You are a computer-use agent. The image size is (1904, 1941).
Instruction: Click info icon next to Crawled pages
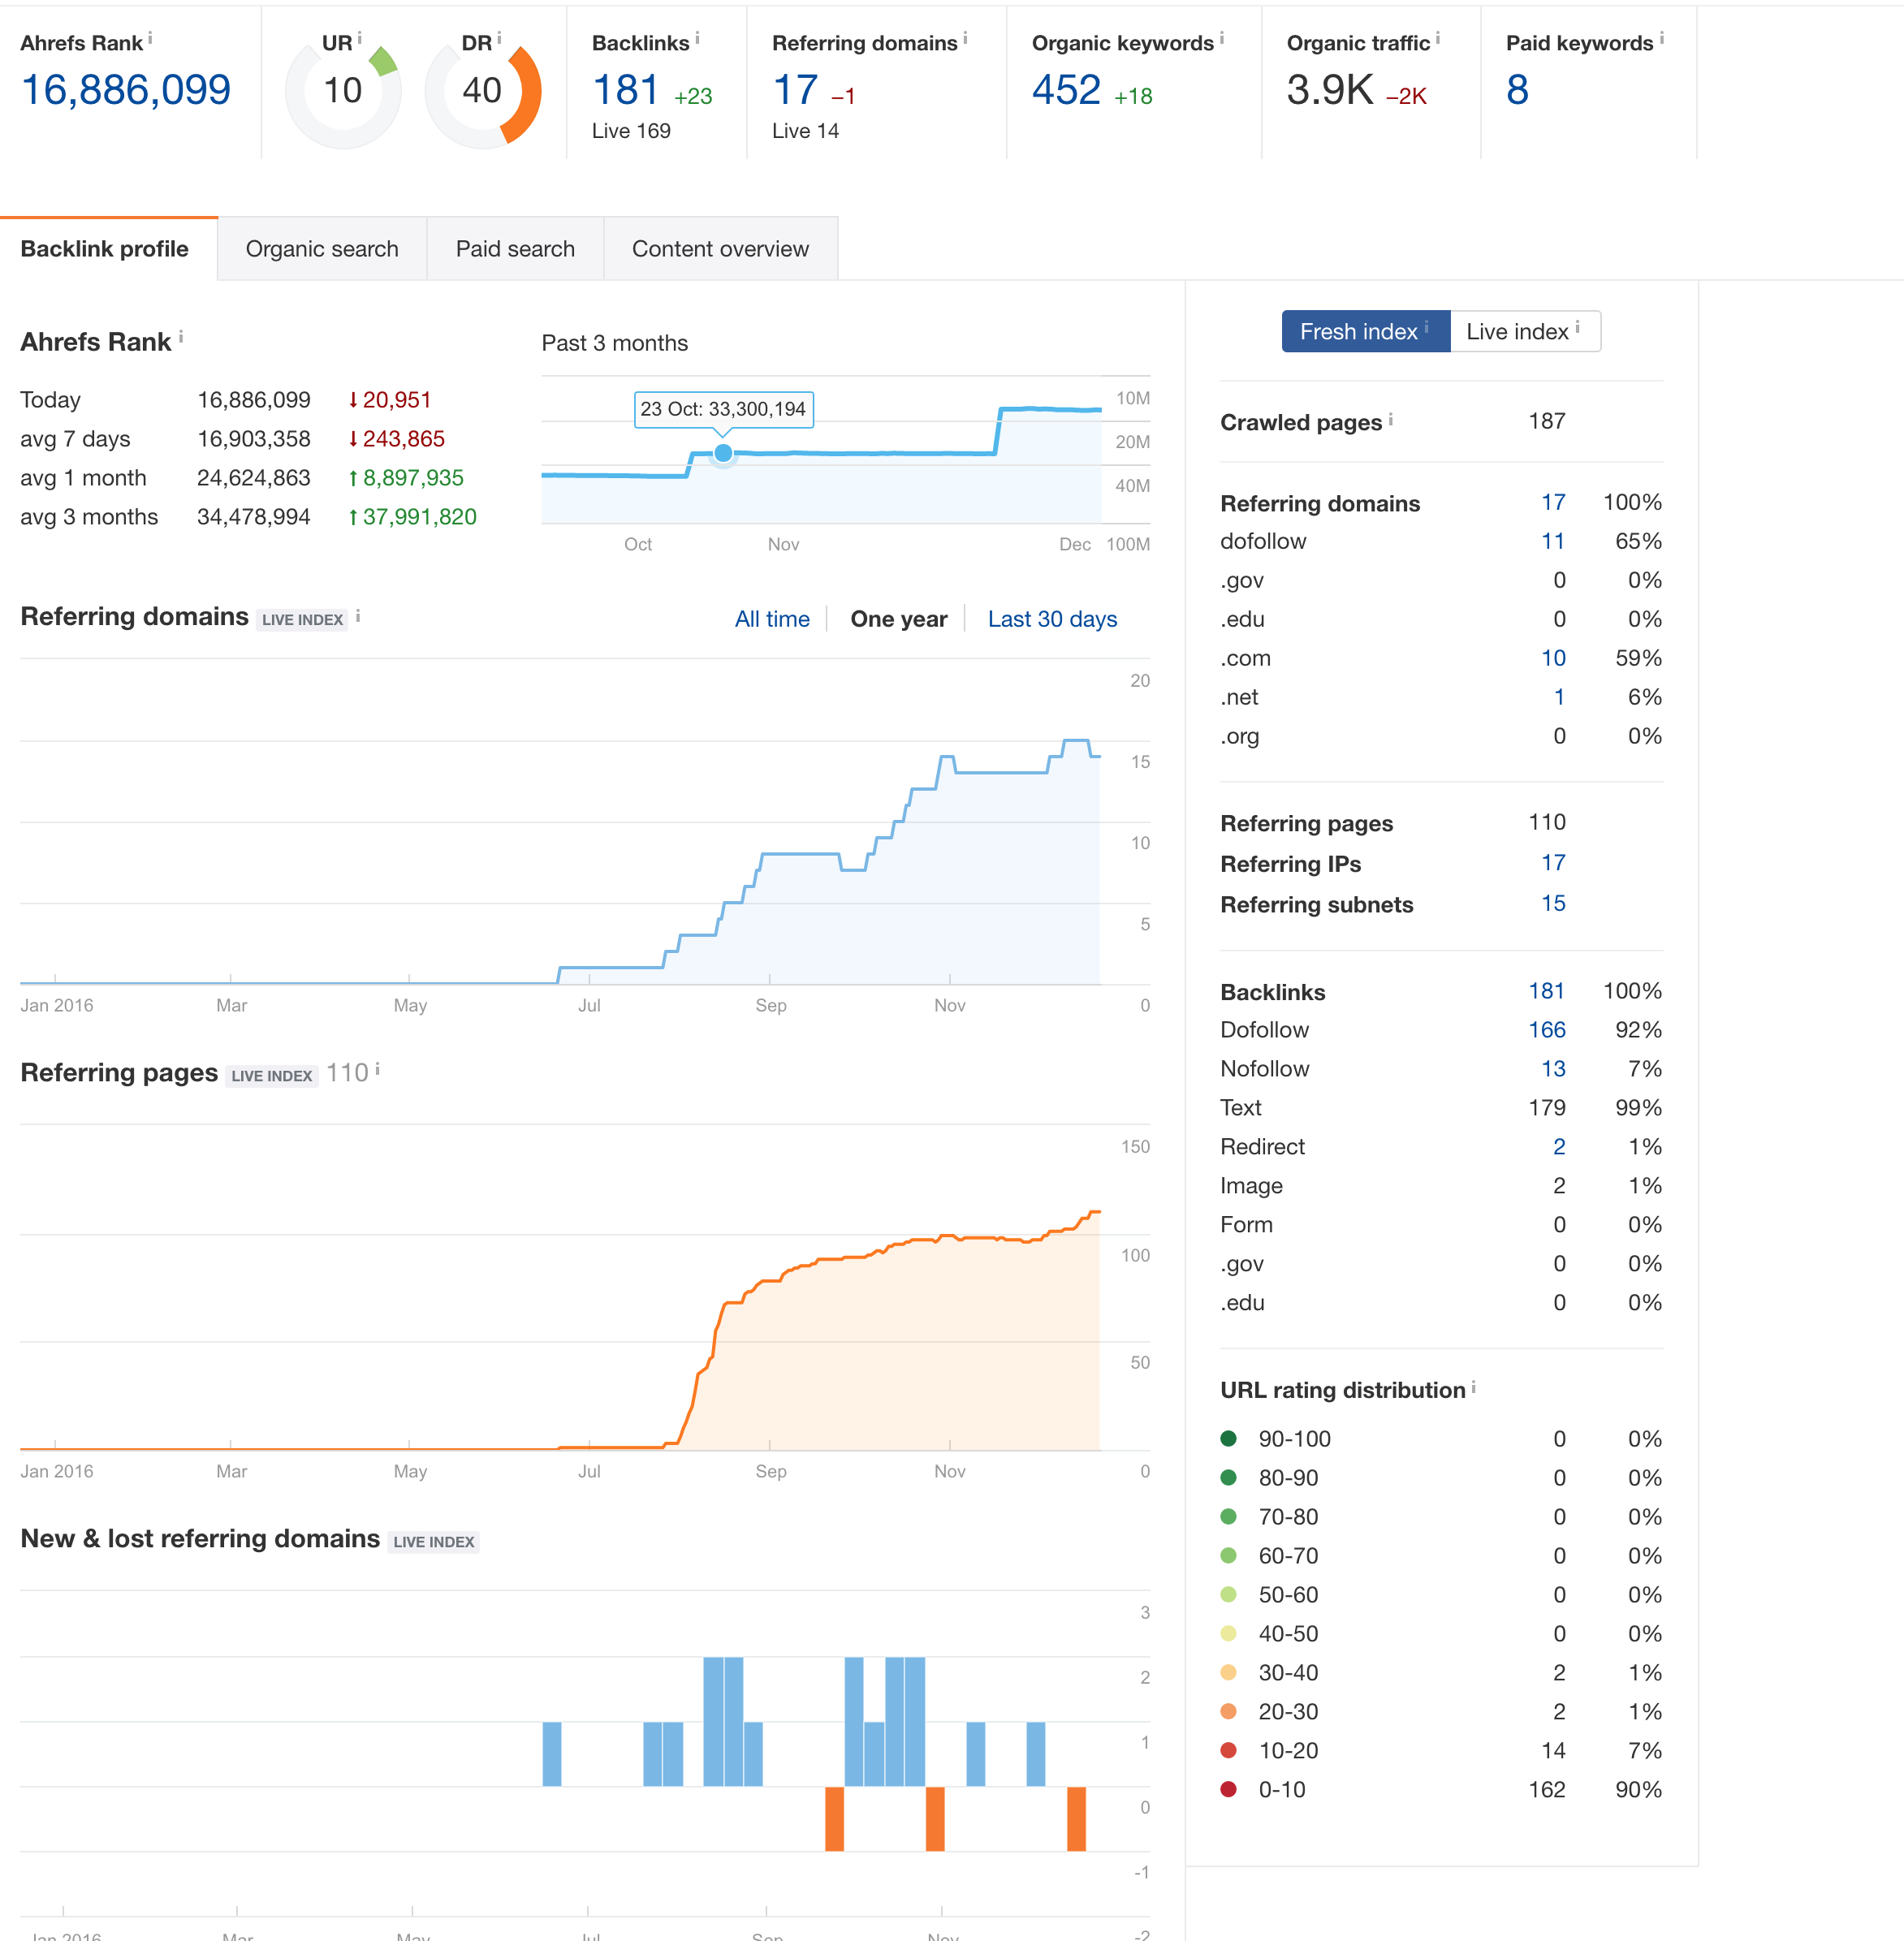click(1390, 420)
